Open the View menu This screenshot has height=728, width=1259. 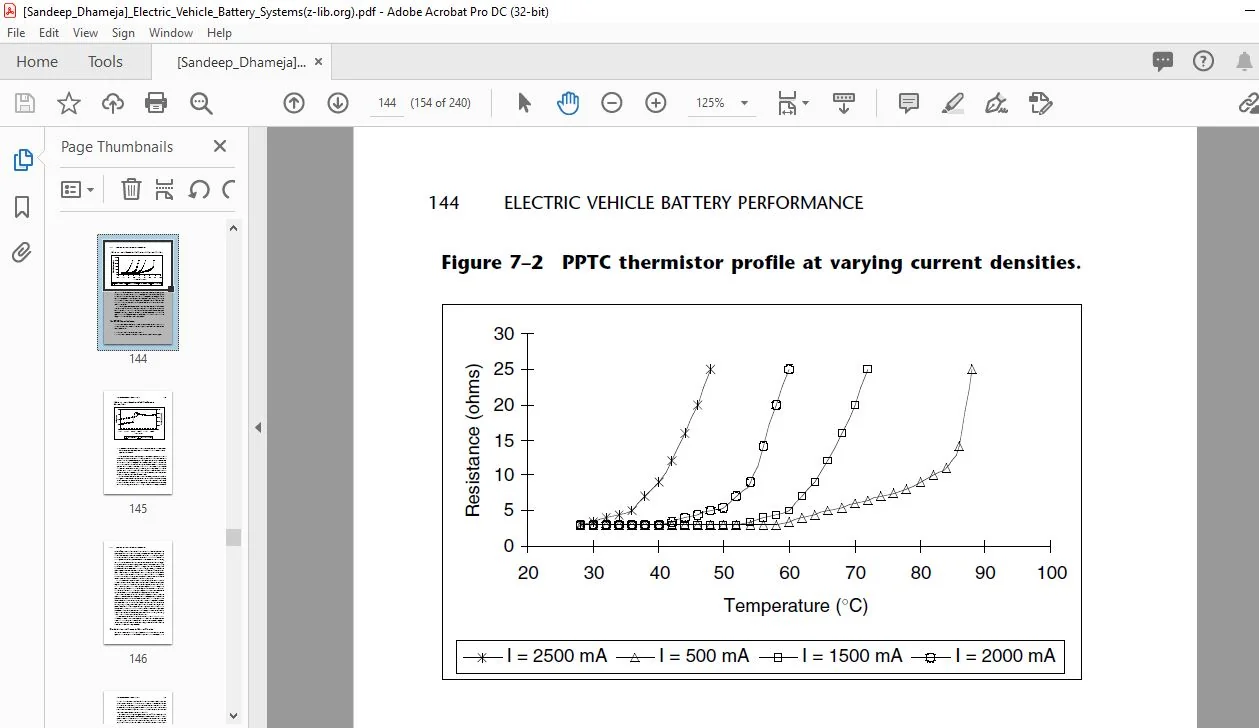coord(86,33)
